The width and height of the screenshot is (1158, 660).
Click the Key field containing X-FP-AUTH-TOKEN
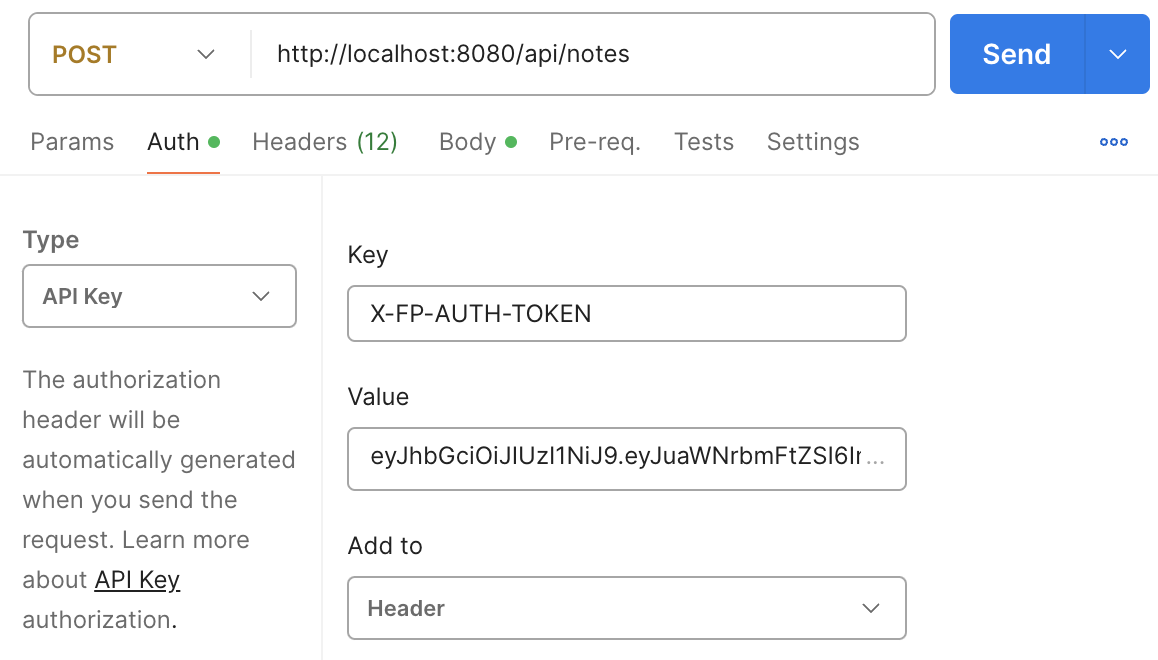627,313
